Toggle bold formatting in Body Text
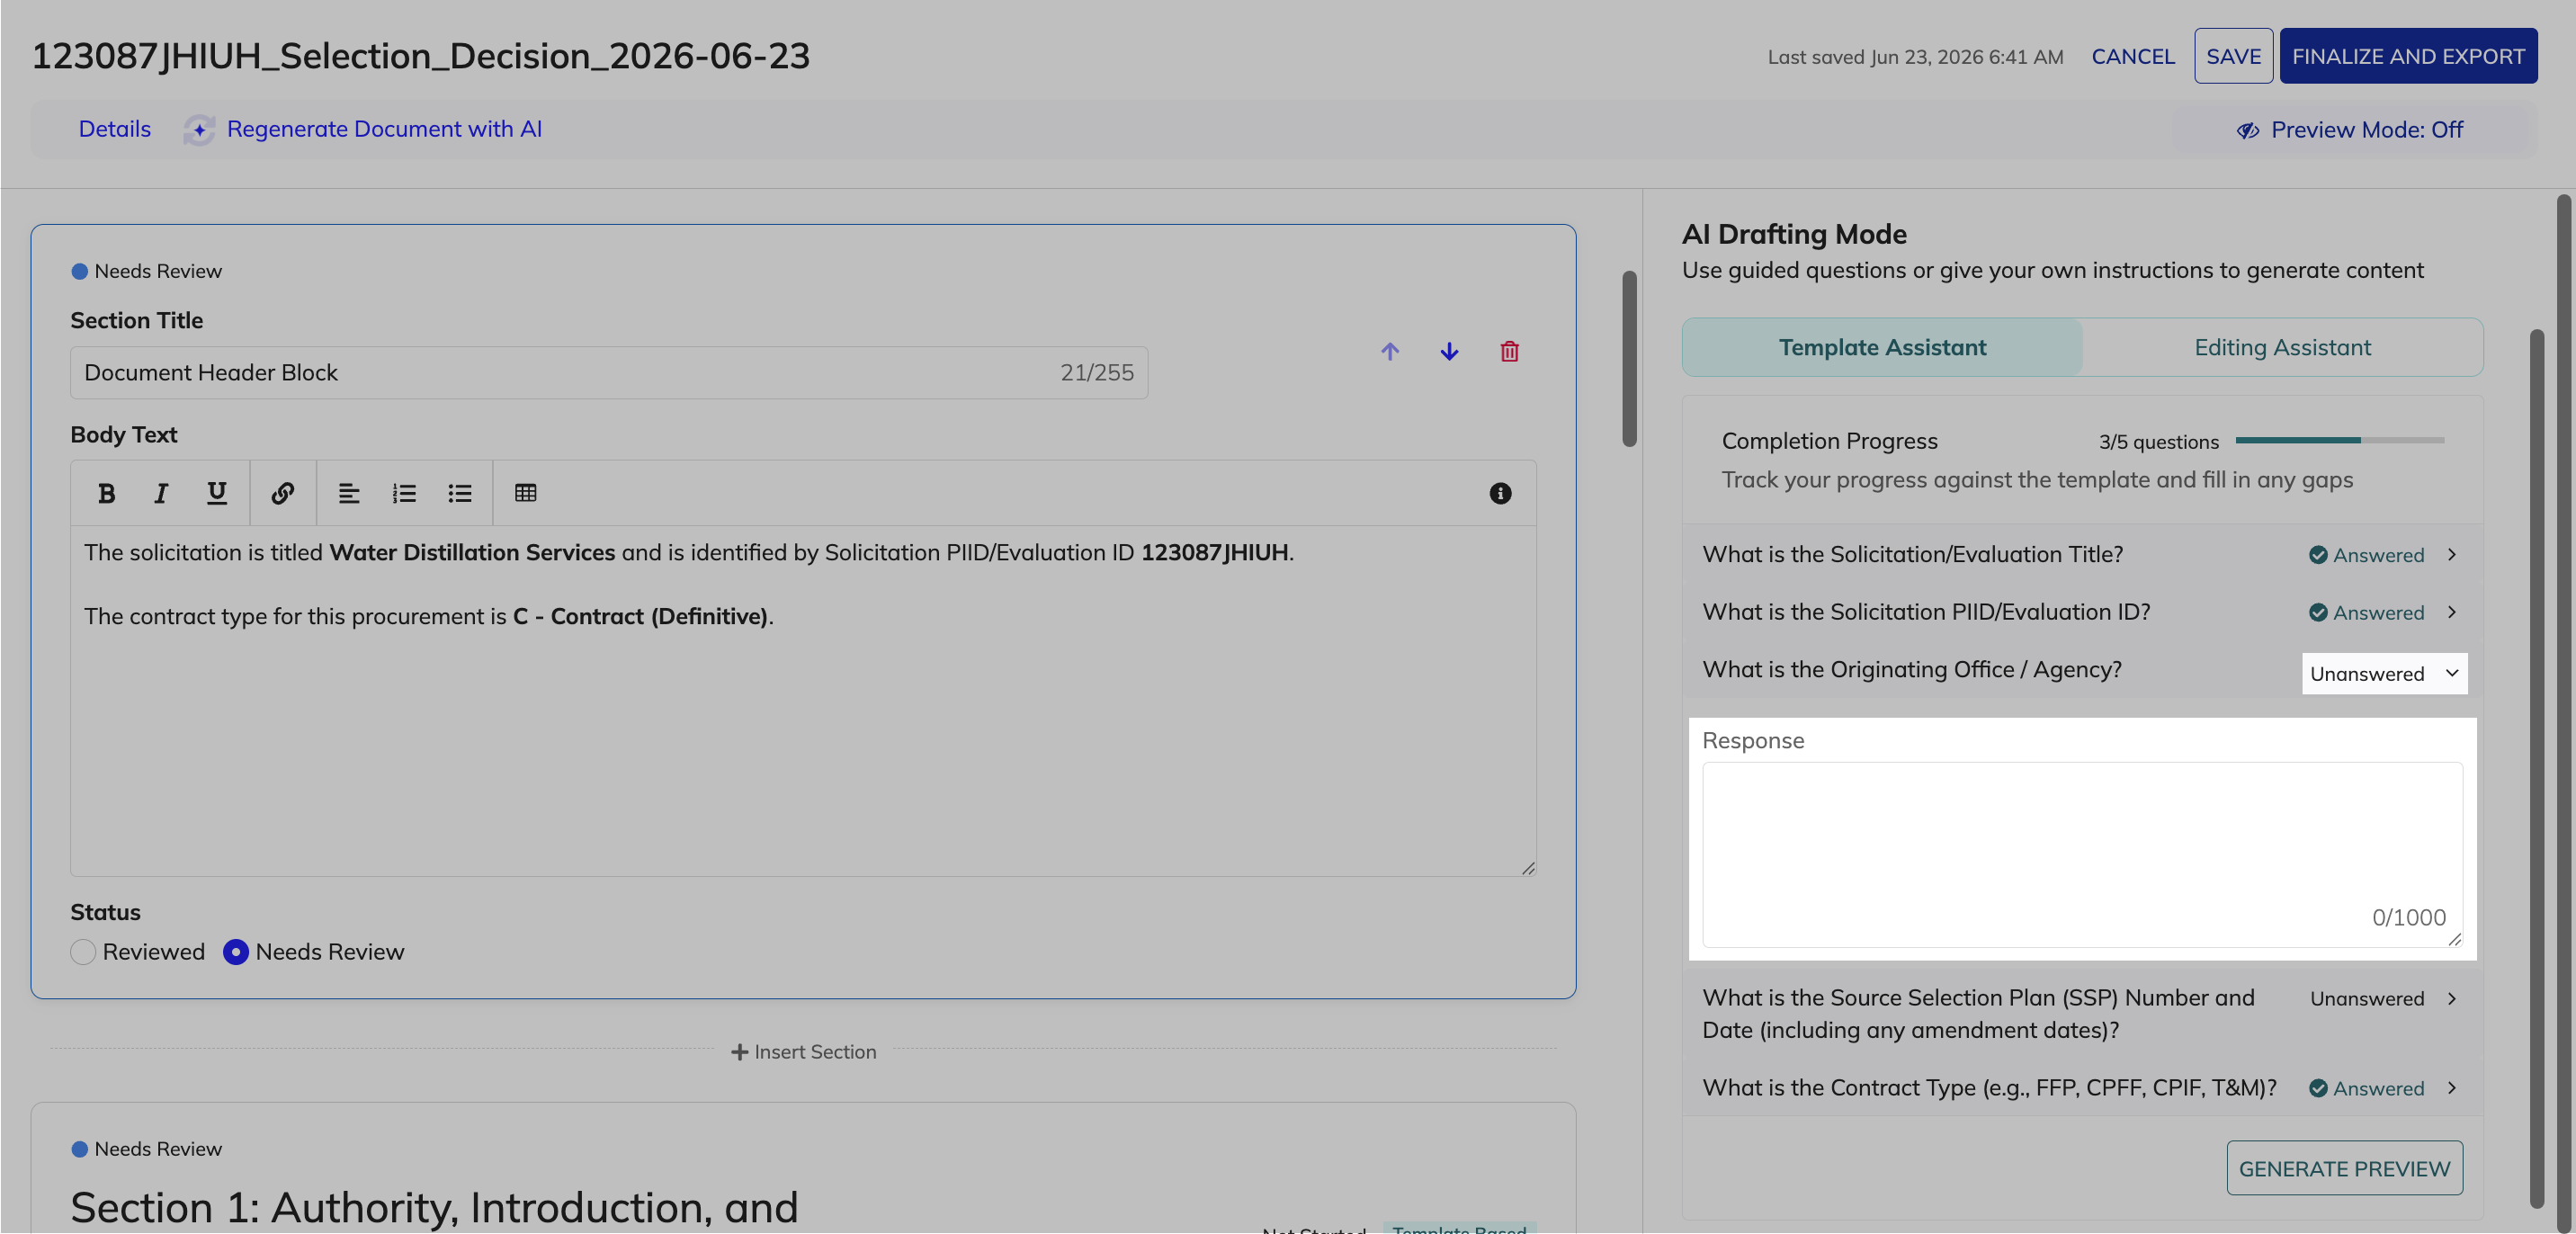This screenshot has width=2576, height=1234. point(106,493)
